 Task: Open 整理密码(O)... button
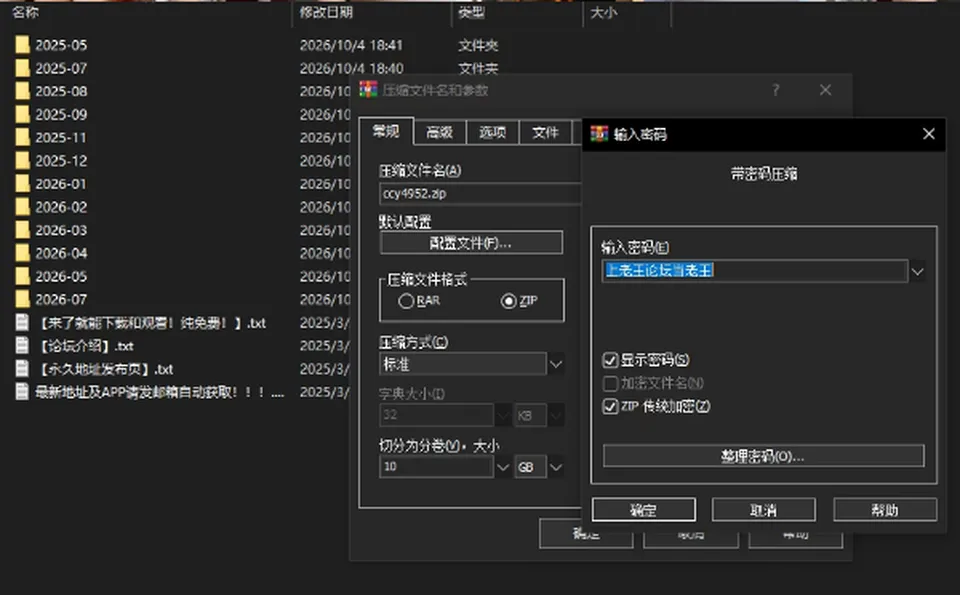(763, 456)
